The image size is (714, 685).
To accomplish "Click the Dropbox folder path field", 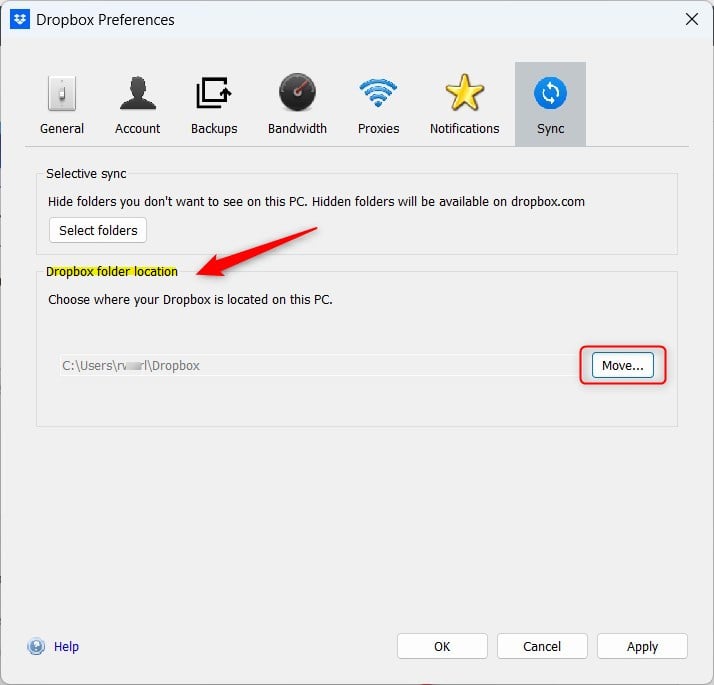I will (319, 365).
